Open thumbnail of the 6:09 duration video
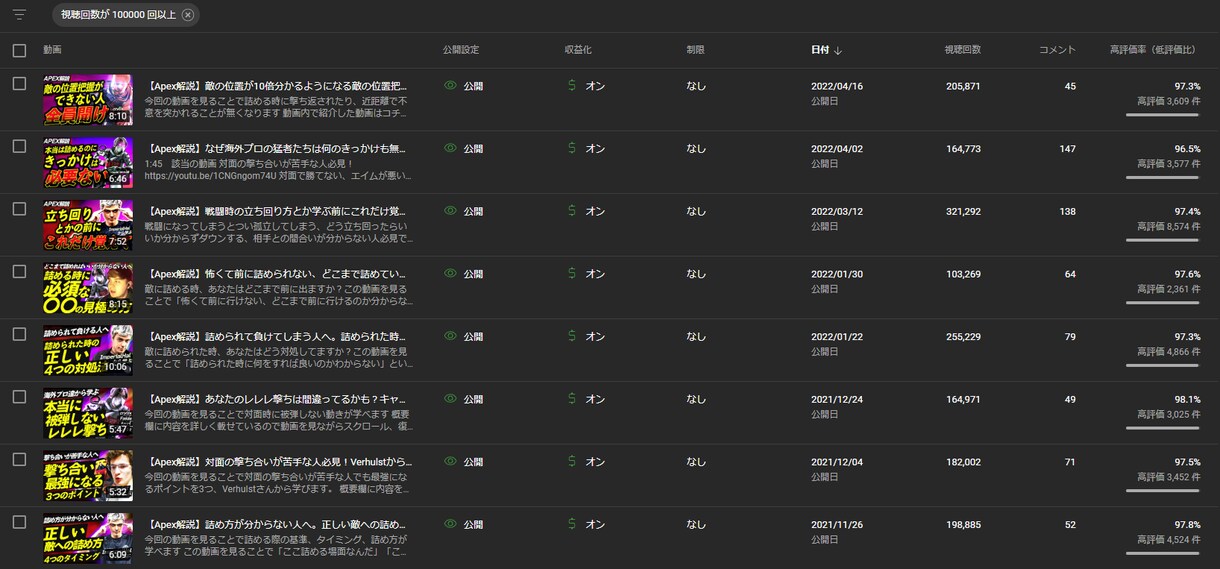The height and width of the screenshot is (569, 1220). point(88,537)
